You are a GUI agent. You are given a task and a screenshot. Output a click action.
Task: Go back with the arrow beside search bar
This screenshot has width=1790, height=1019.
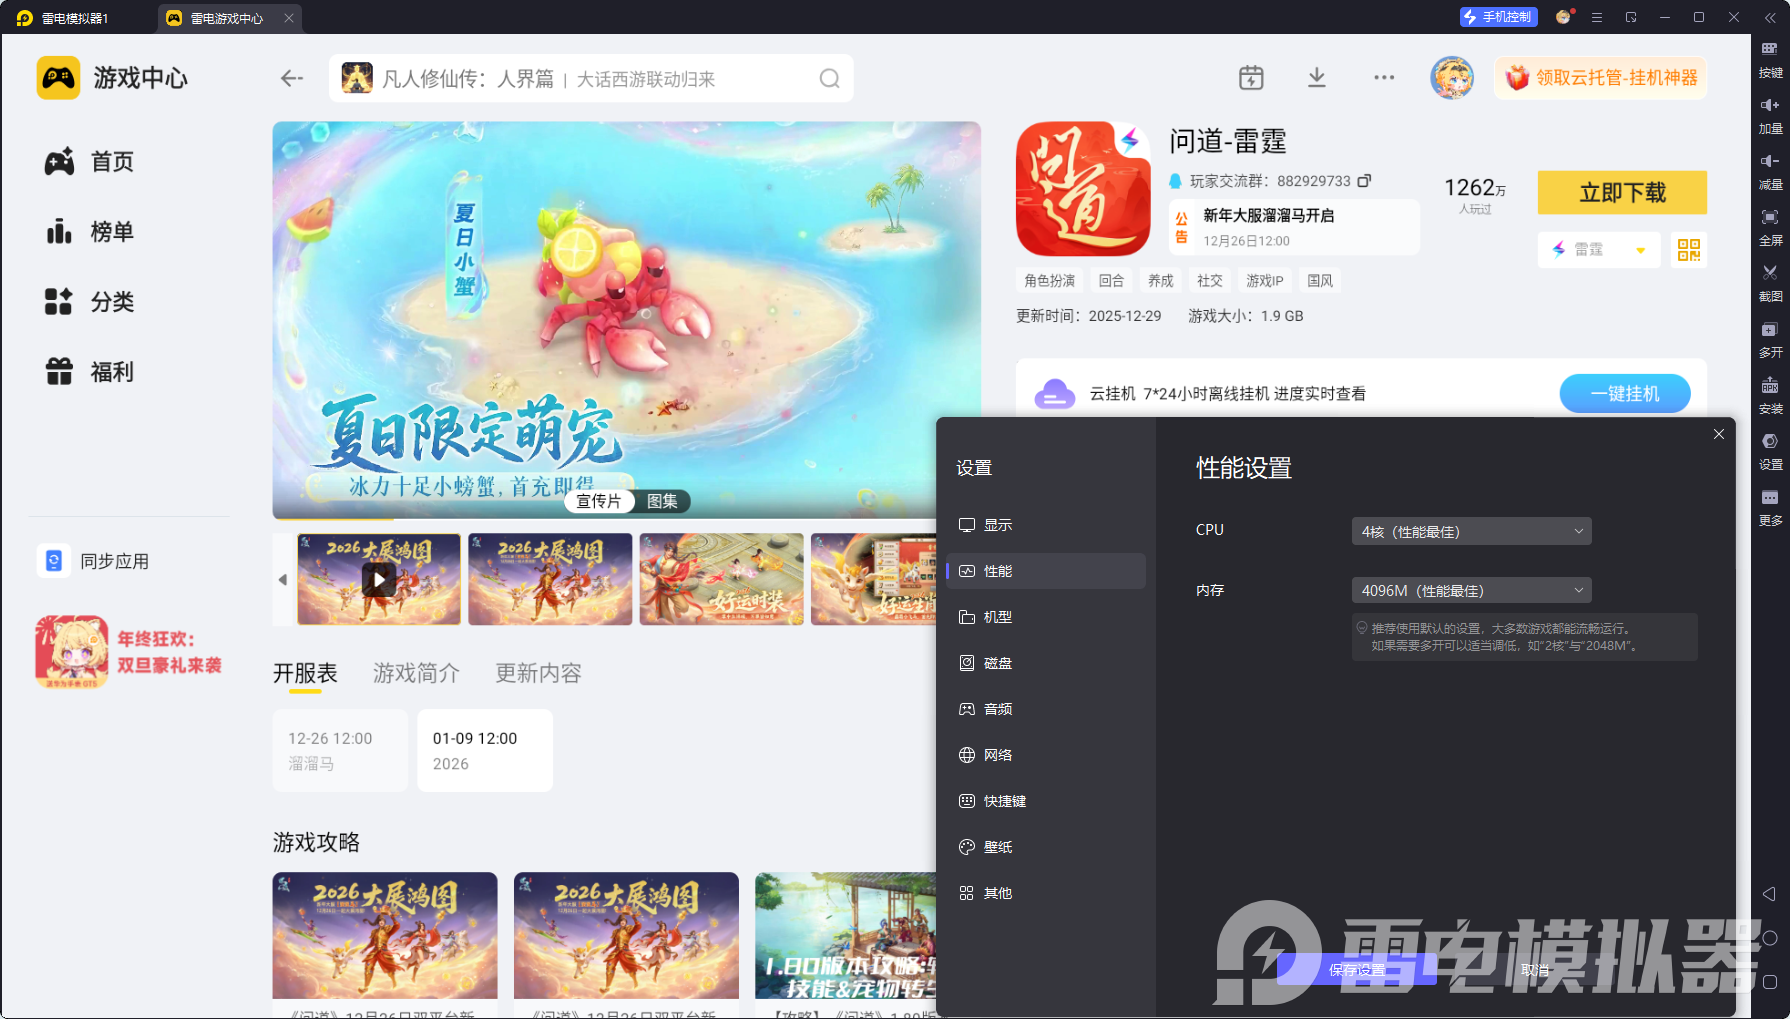click(292, 78)
